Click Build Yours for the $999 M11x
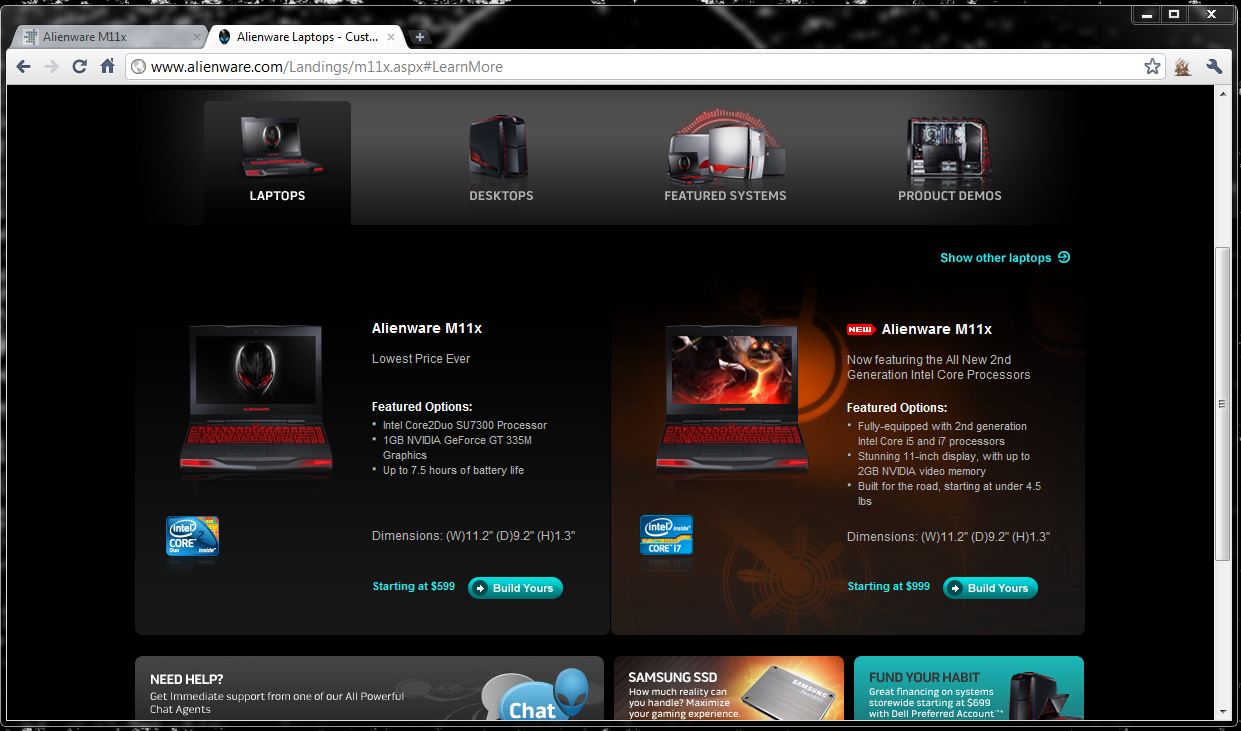1241x731 pixels. (x=990, y=588)
